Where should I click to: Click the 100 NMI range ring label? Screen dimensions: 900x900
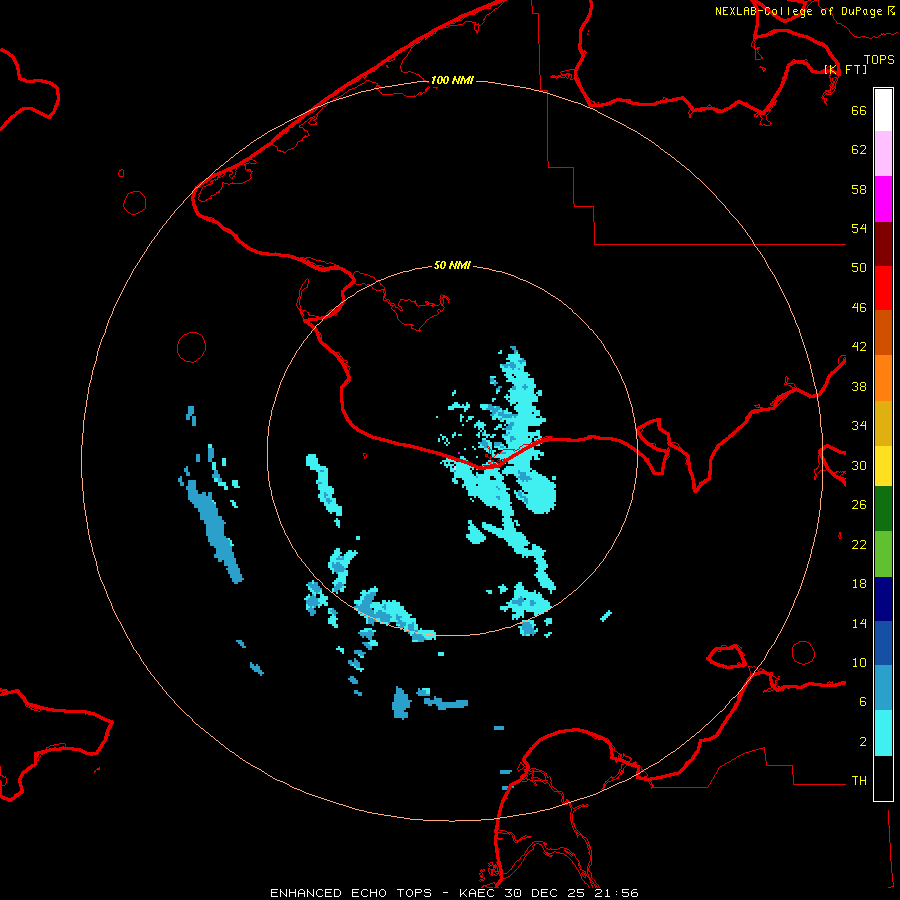pos(452,80)
